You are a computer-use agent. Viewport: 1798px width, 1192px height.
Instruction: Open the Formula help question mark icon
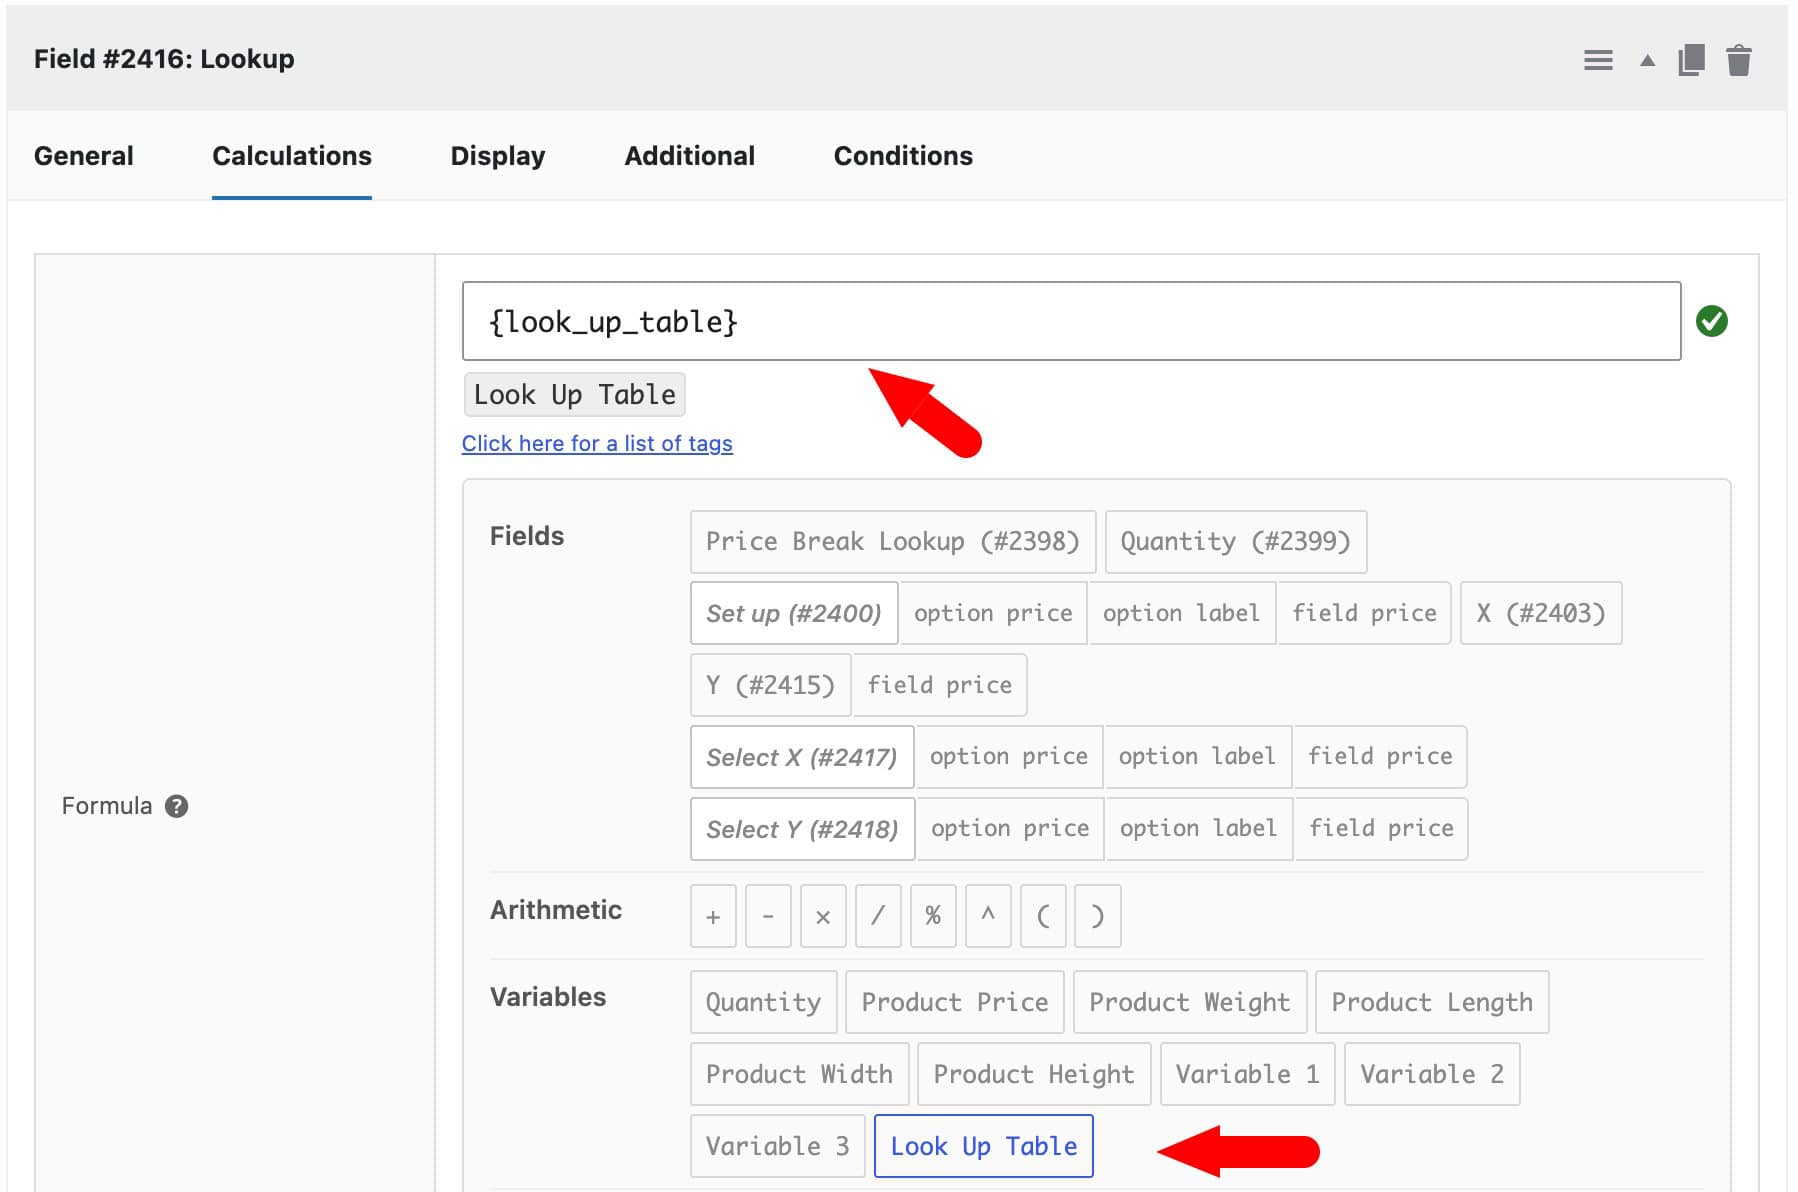tap(177, 806)
